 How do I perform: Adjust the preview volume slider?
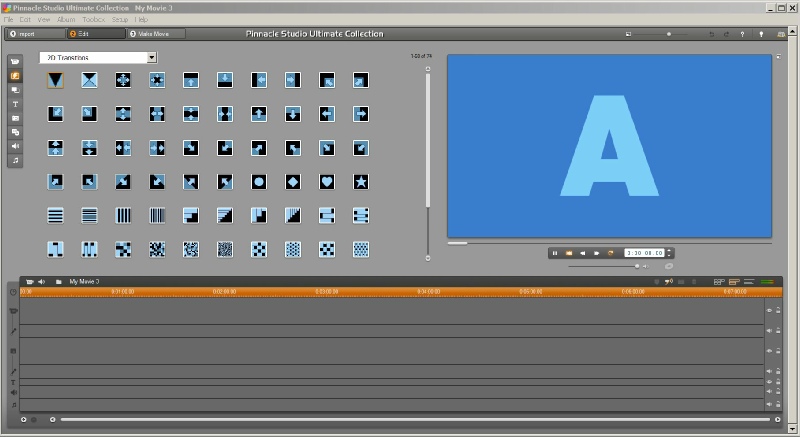coord(636,266)
